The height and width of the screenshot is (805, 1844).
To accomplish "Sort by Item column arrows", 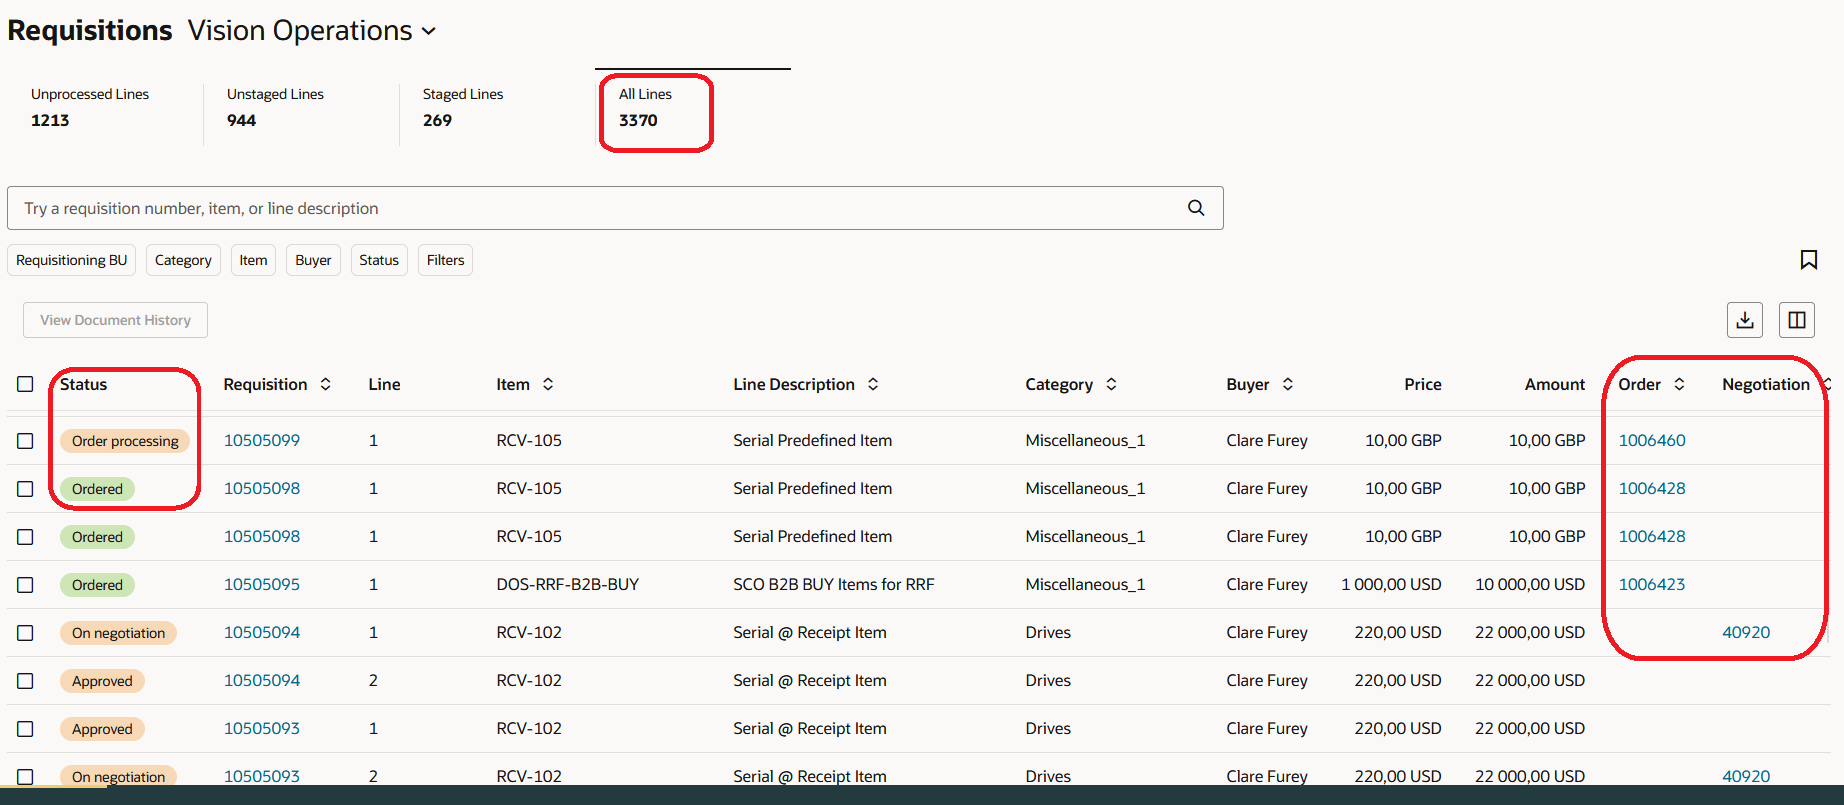I will coord(548,384).
